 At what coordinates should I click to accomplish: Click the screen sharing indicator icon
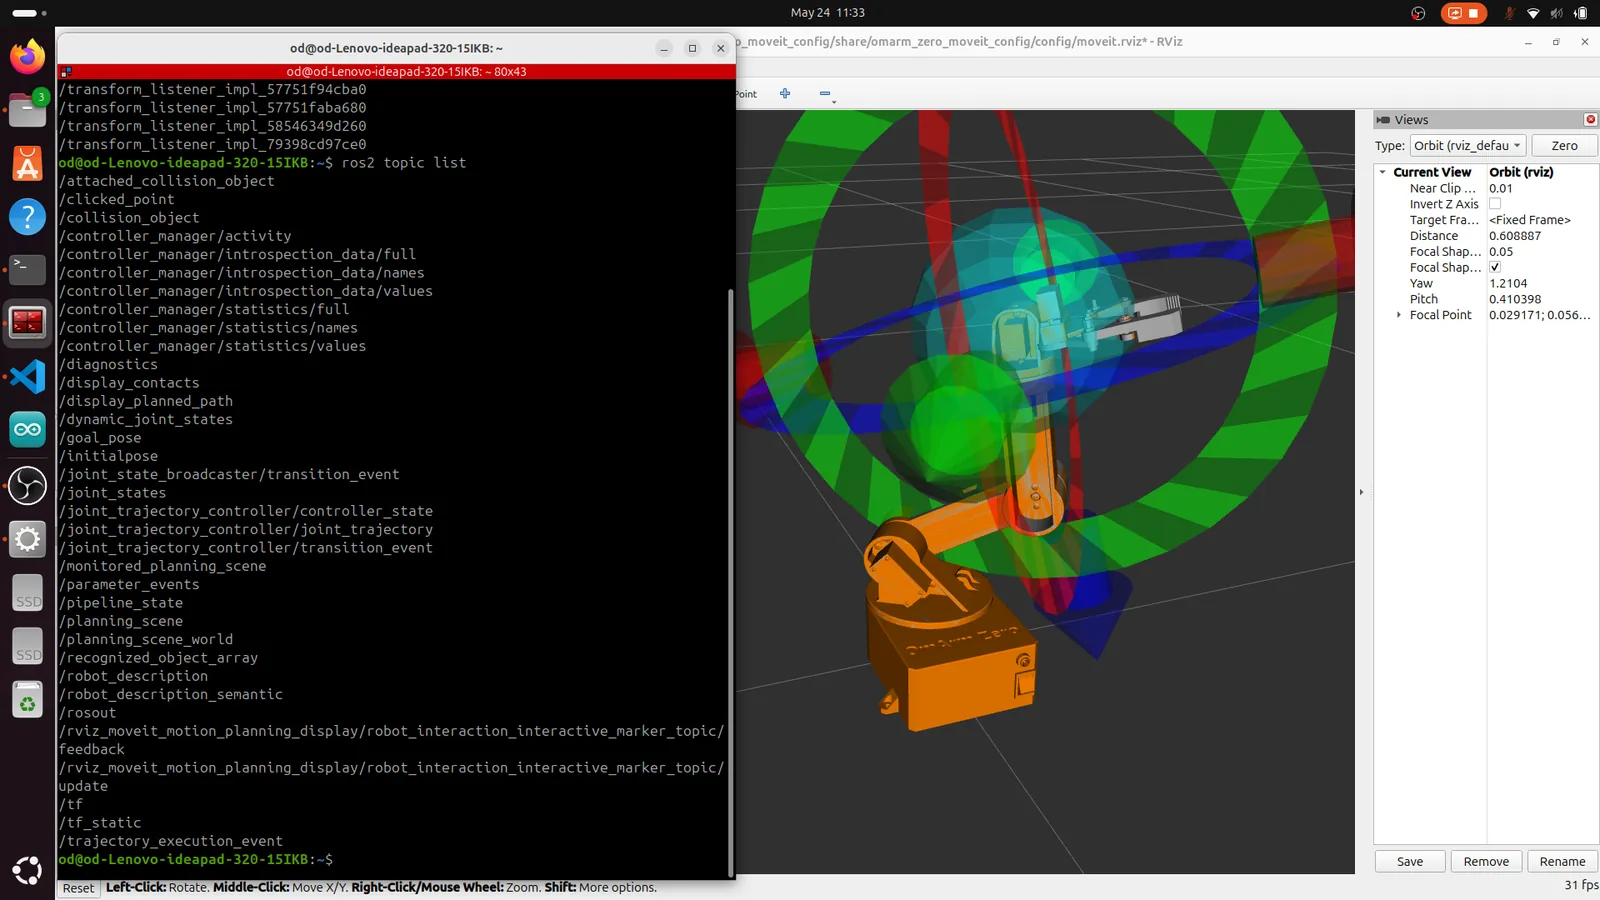click(x=1455, y=13)
